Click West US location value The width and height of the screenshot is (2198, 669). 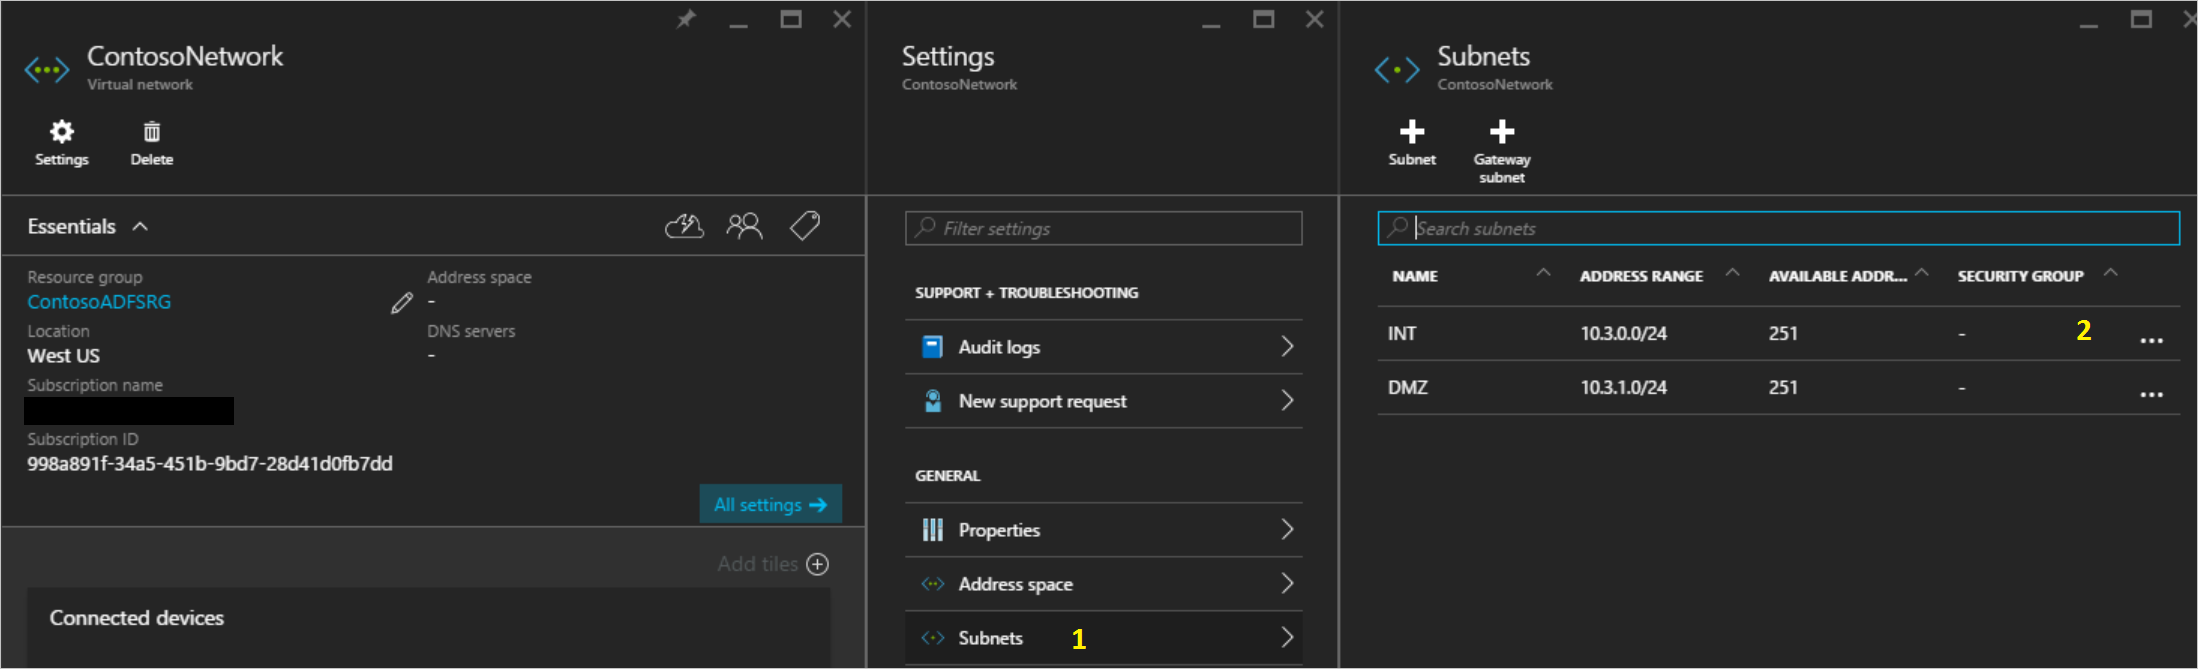64,356
